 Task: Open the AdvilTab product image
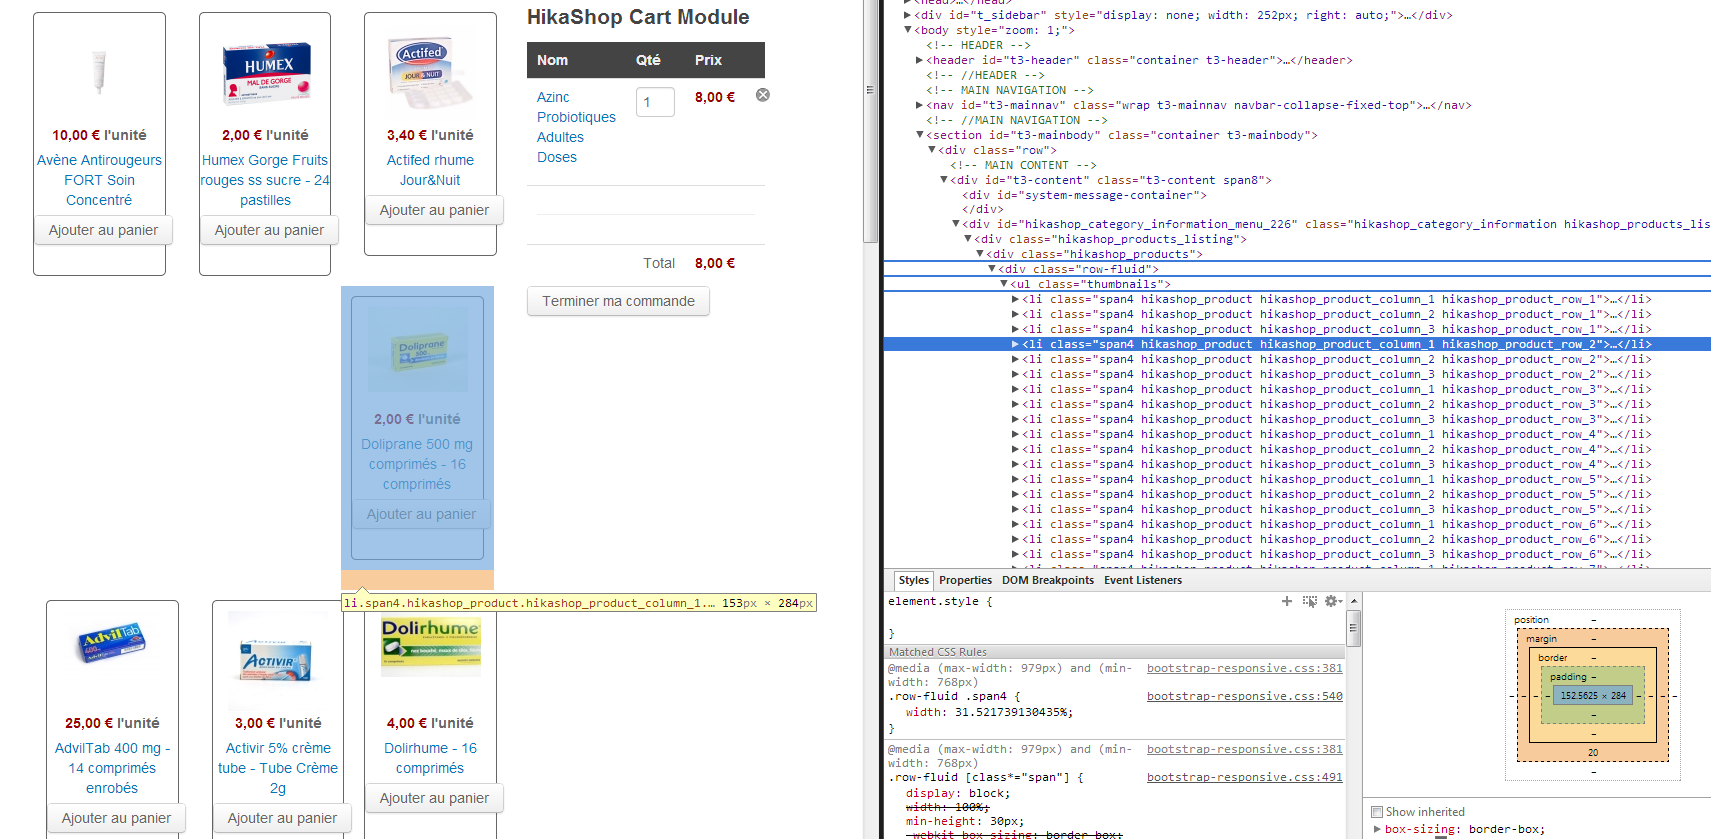click(x=112, y=642)
